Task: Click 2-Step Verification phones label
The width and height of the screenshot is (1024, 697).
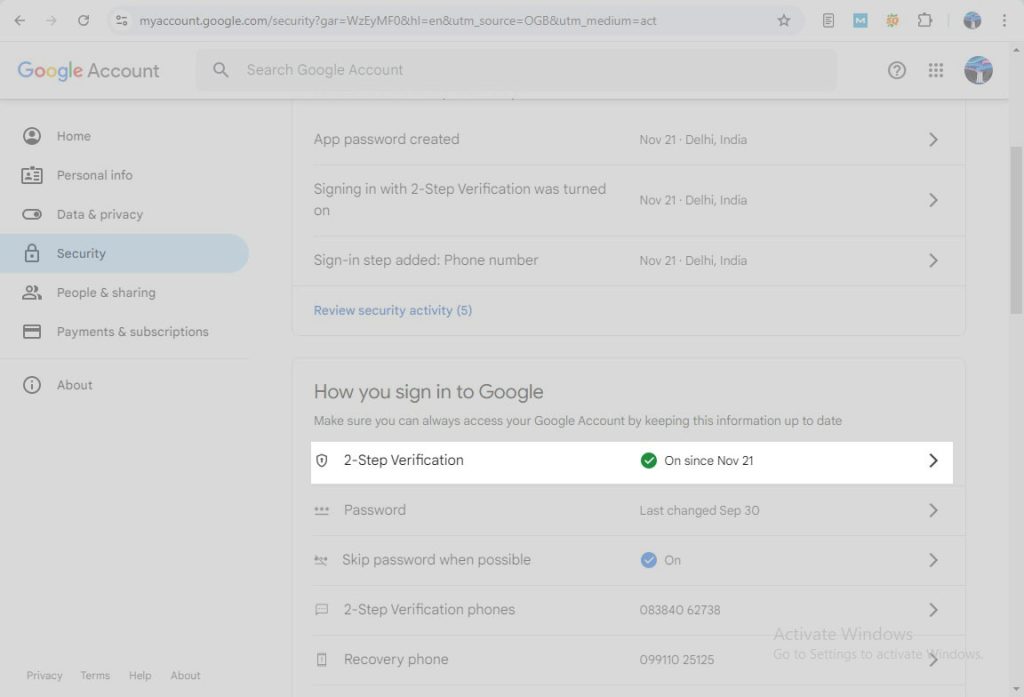Action: pyautogui.click(x=429, y=609)
